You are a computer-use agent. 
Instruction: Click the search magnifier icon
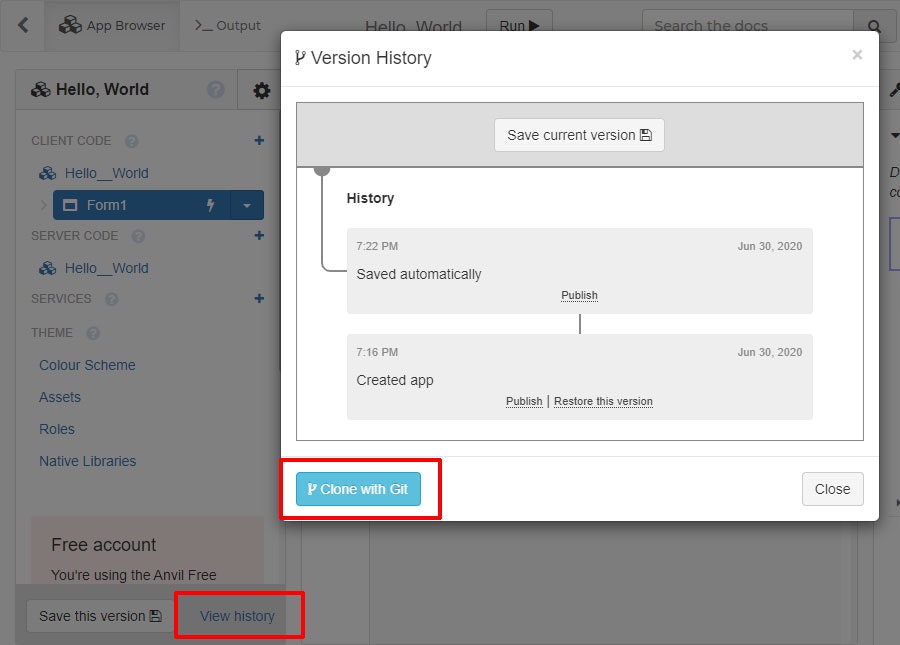[874, 26]
